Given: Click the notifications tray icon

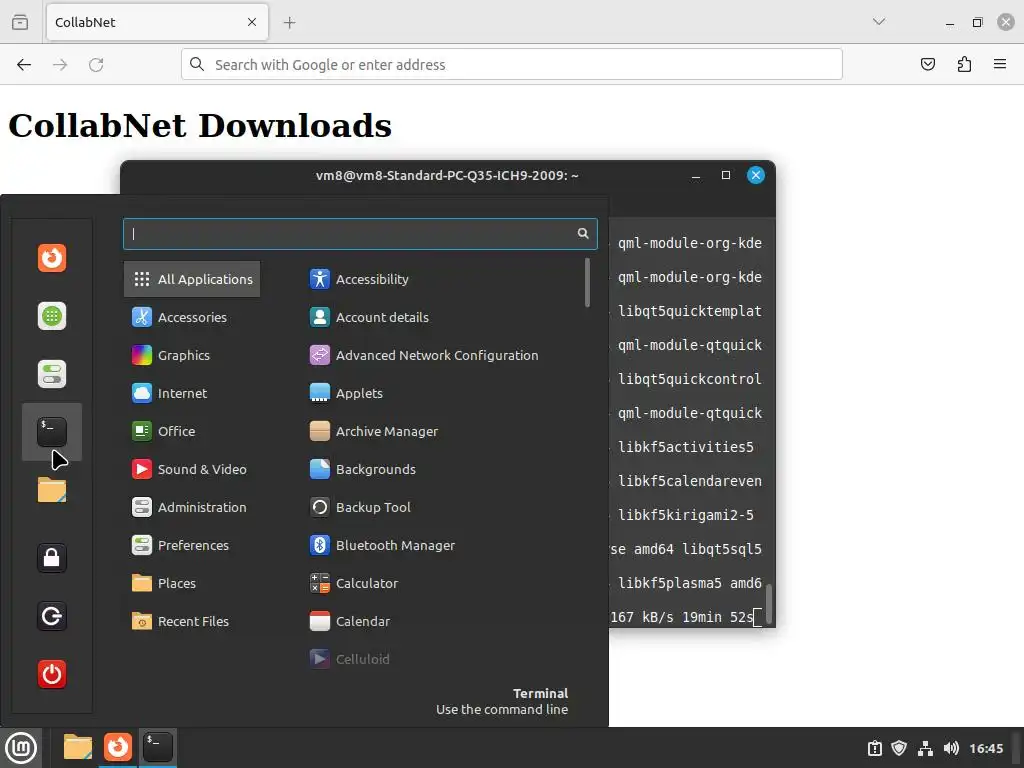Looking at the screenshot, I should pyautogui.click(x=875, y=748).
